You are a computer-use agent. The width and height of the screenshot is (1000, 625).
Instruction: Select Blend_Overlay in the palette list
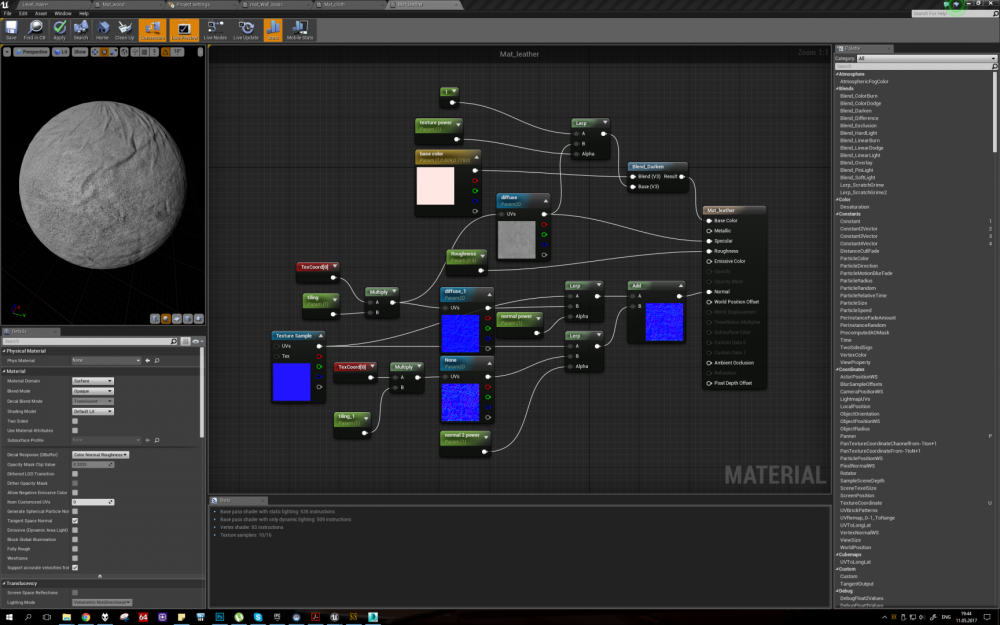[856, 163]
